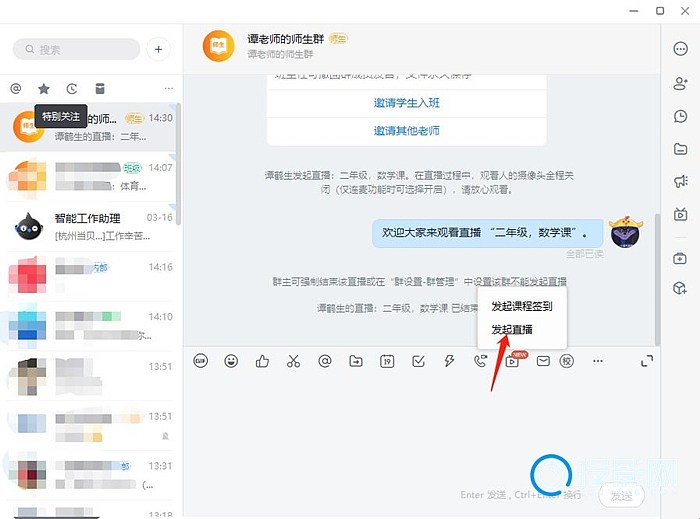This screenshot has height=519, width=700.
Task: Click the thumbs-up like icon
Action: point(262,361)
